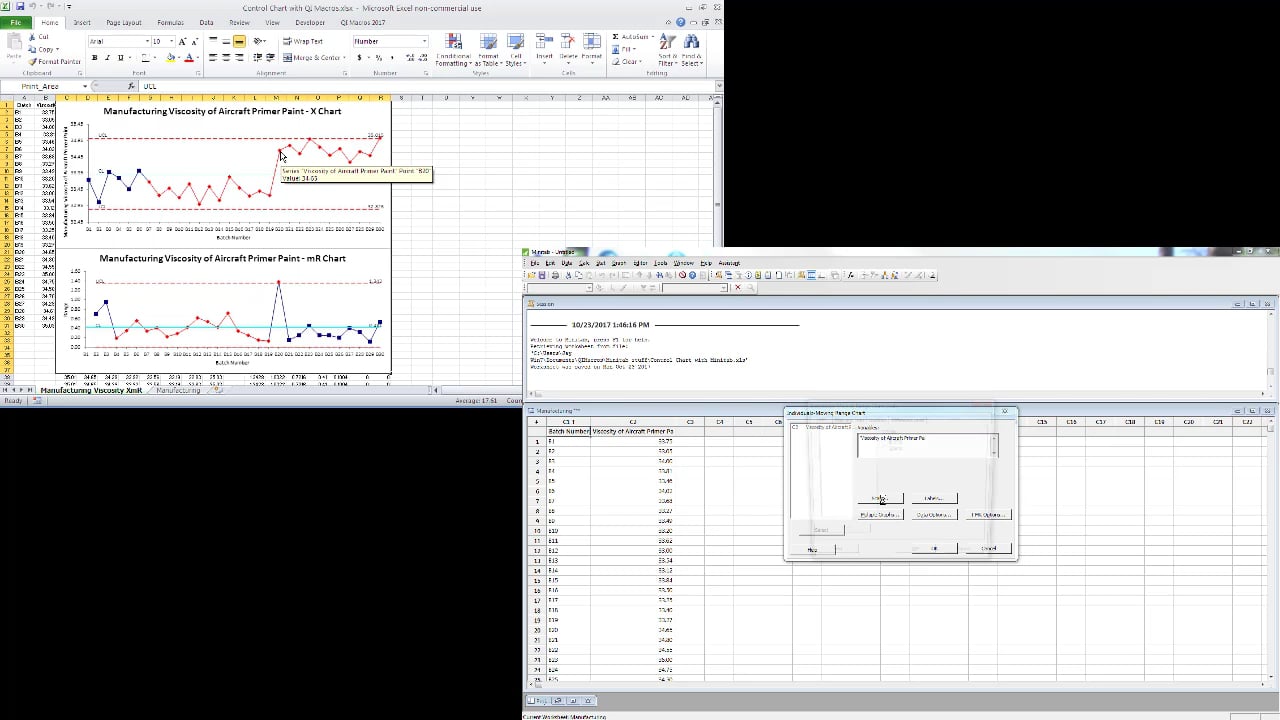Click the Variables input box in chart dialog
The width and height of the screenshot is (1280, 720).
(x=927, y=446)
